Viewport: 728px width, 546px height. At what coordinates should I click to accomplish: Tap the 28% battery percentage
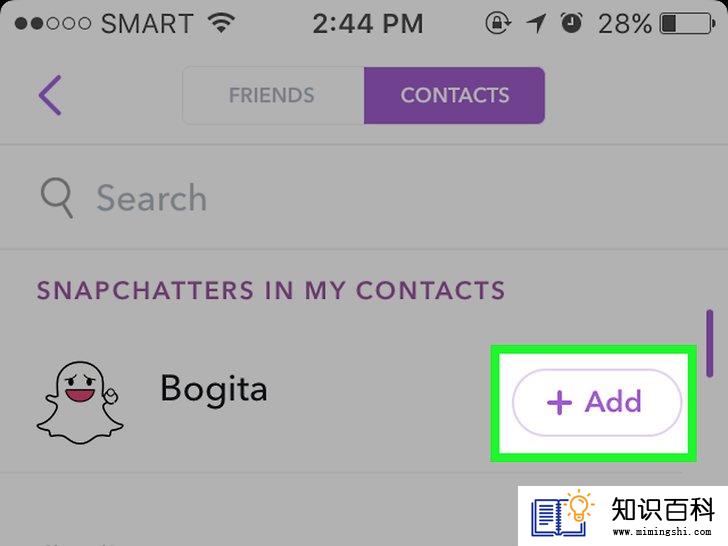click(x=624, y=23)
